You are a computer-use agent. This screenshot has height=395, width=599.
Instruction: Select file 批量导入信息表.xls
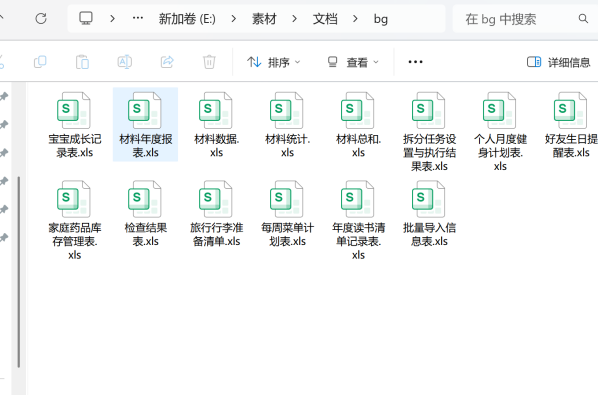click(429, 214)
